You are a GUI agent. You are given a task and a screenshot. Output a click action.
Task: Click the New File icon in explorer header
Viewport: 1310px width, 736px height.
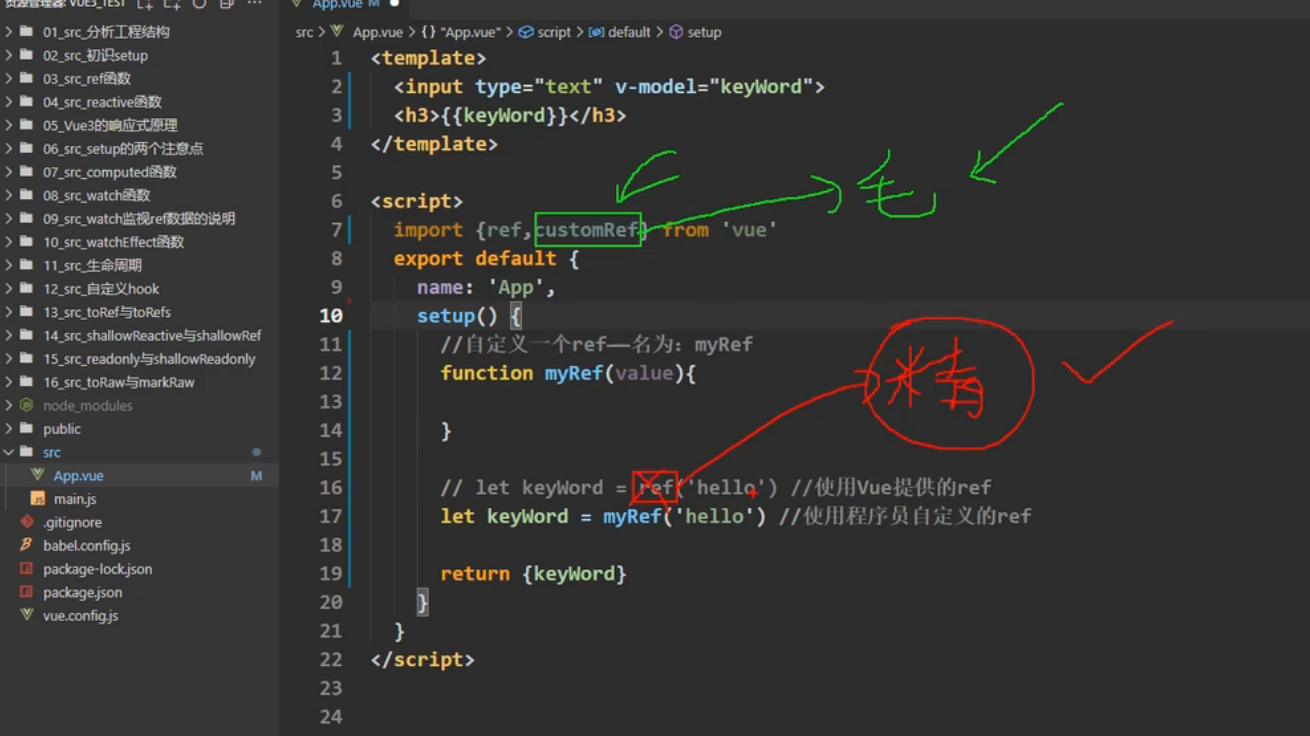(x=145, y=4)
